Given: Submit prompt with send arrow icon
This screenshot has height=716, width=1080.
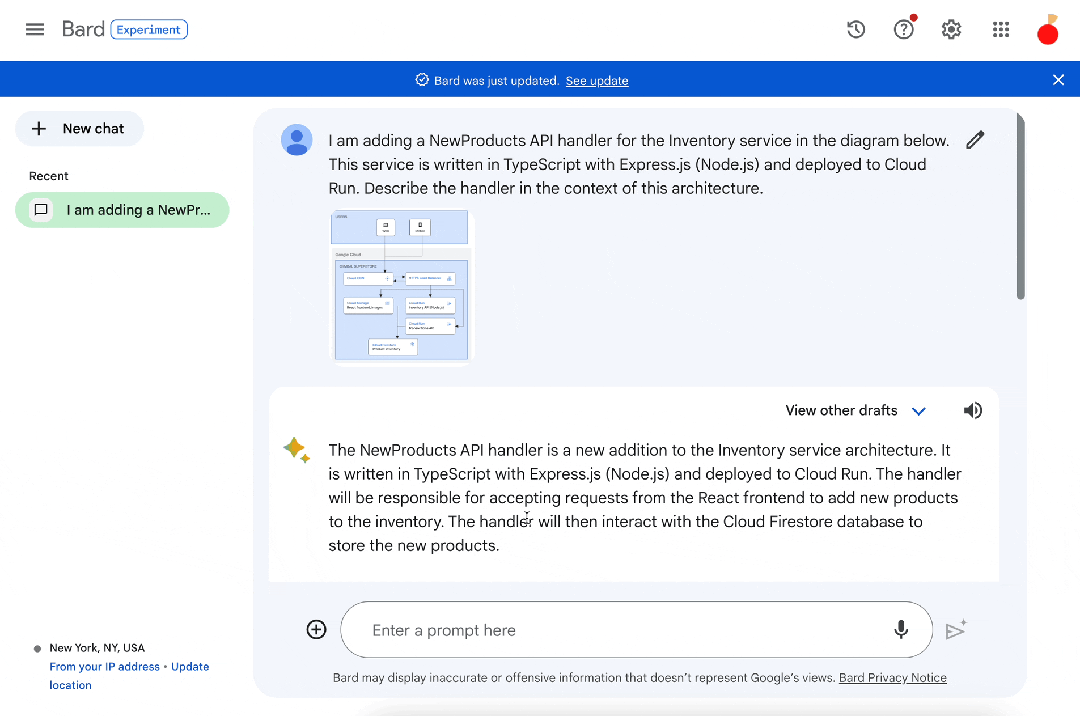Looking at the screenshot, I should (956, 629).
